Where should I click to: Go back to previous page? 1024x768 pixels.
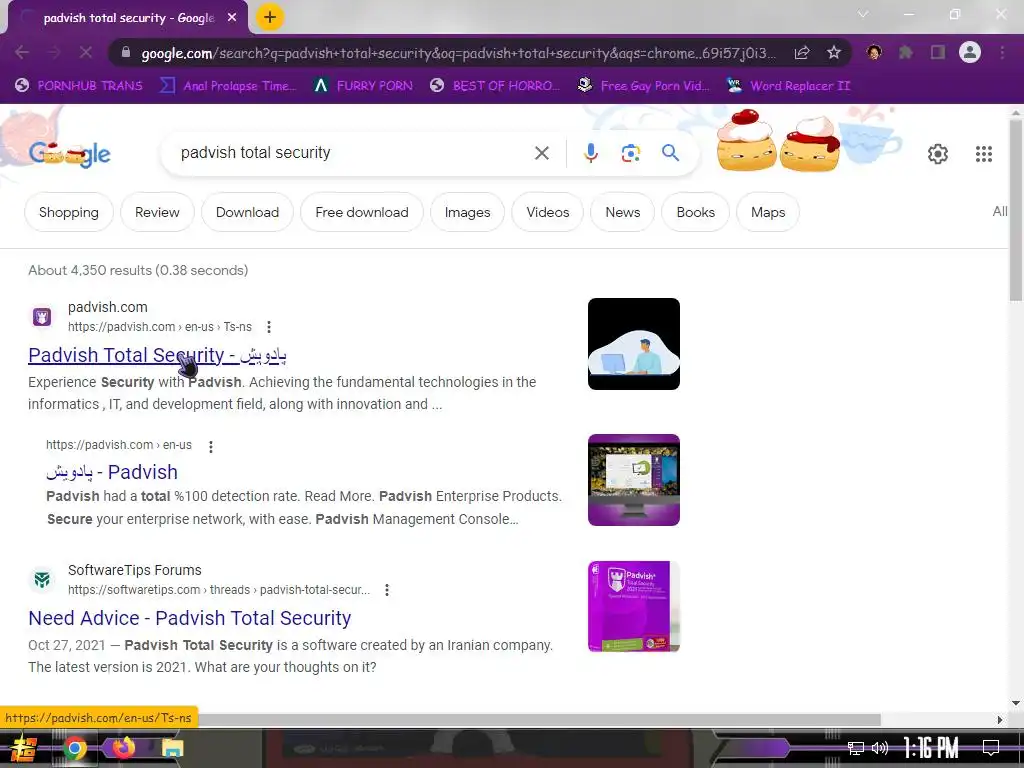(22, 52)
